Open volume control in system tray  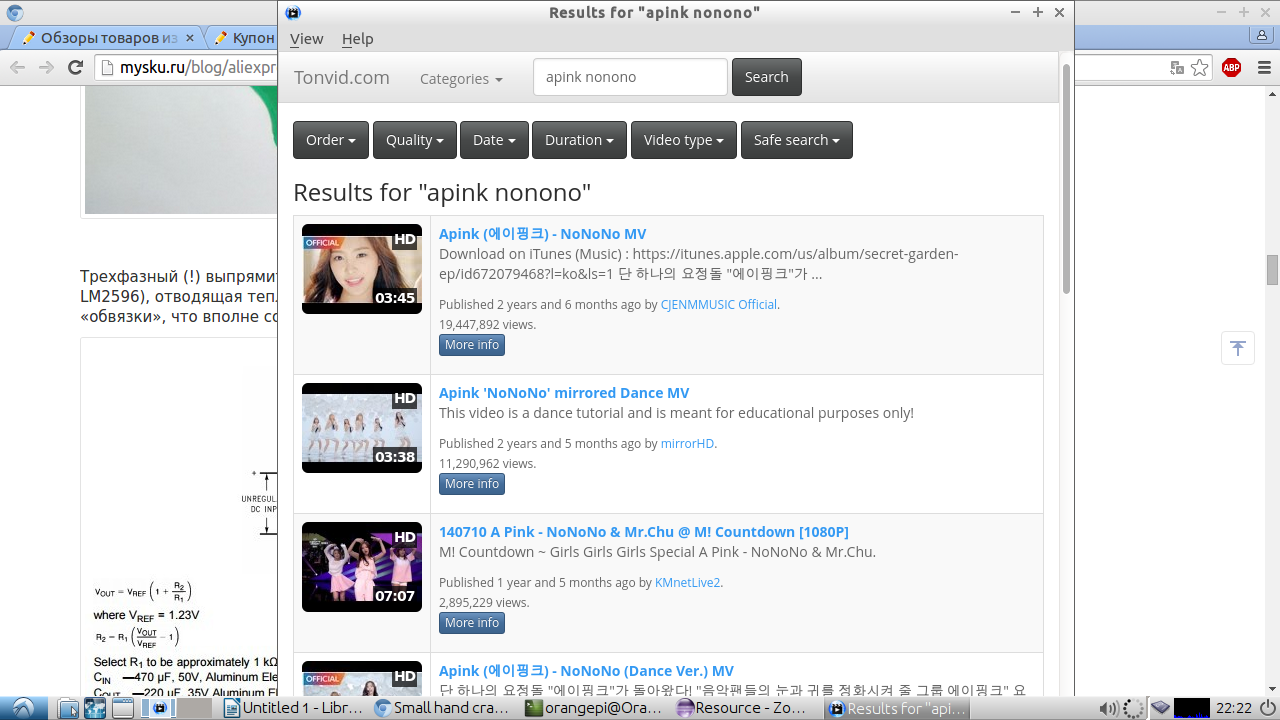coord(1109,708)
